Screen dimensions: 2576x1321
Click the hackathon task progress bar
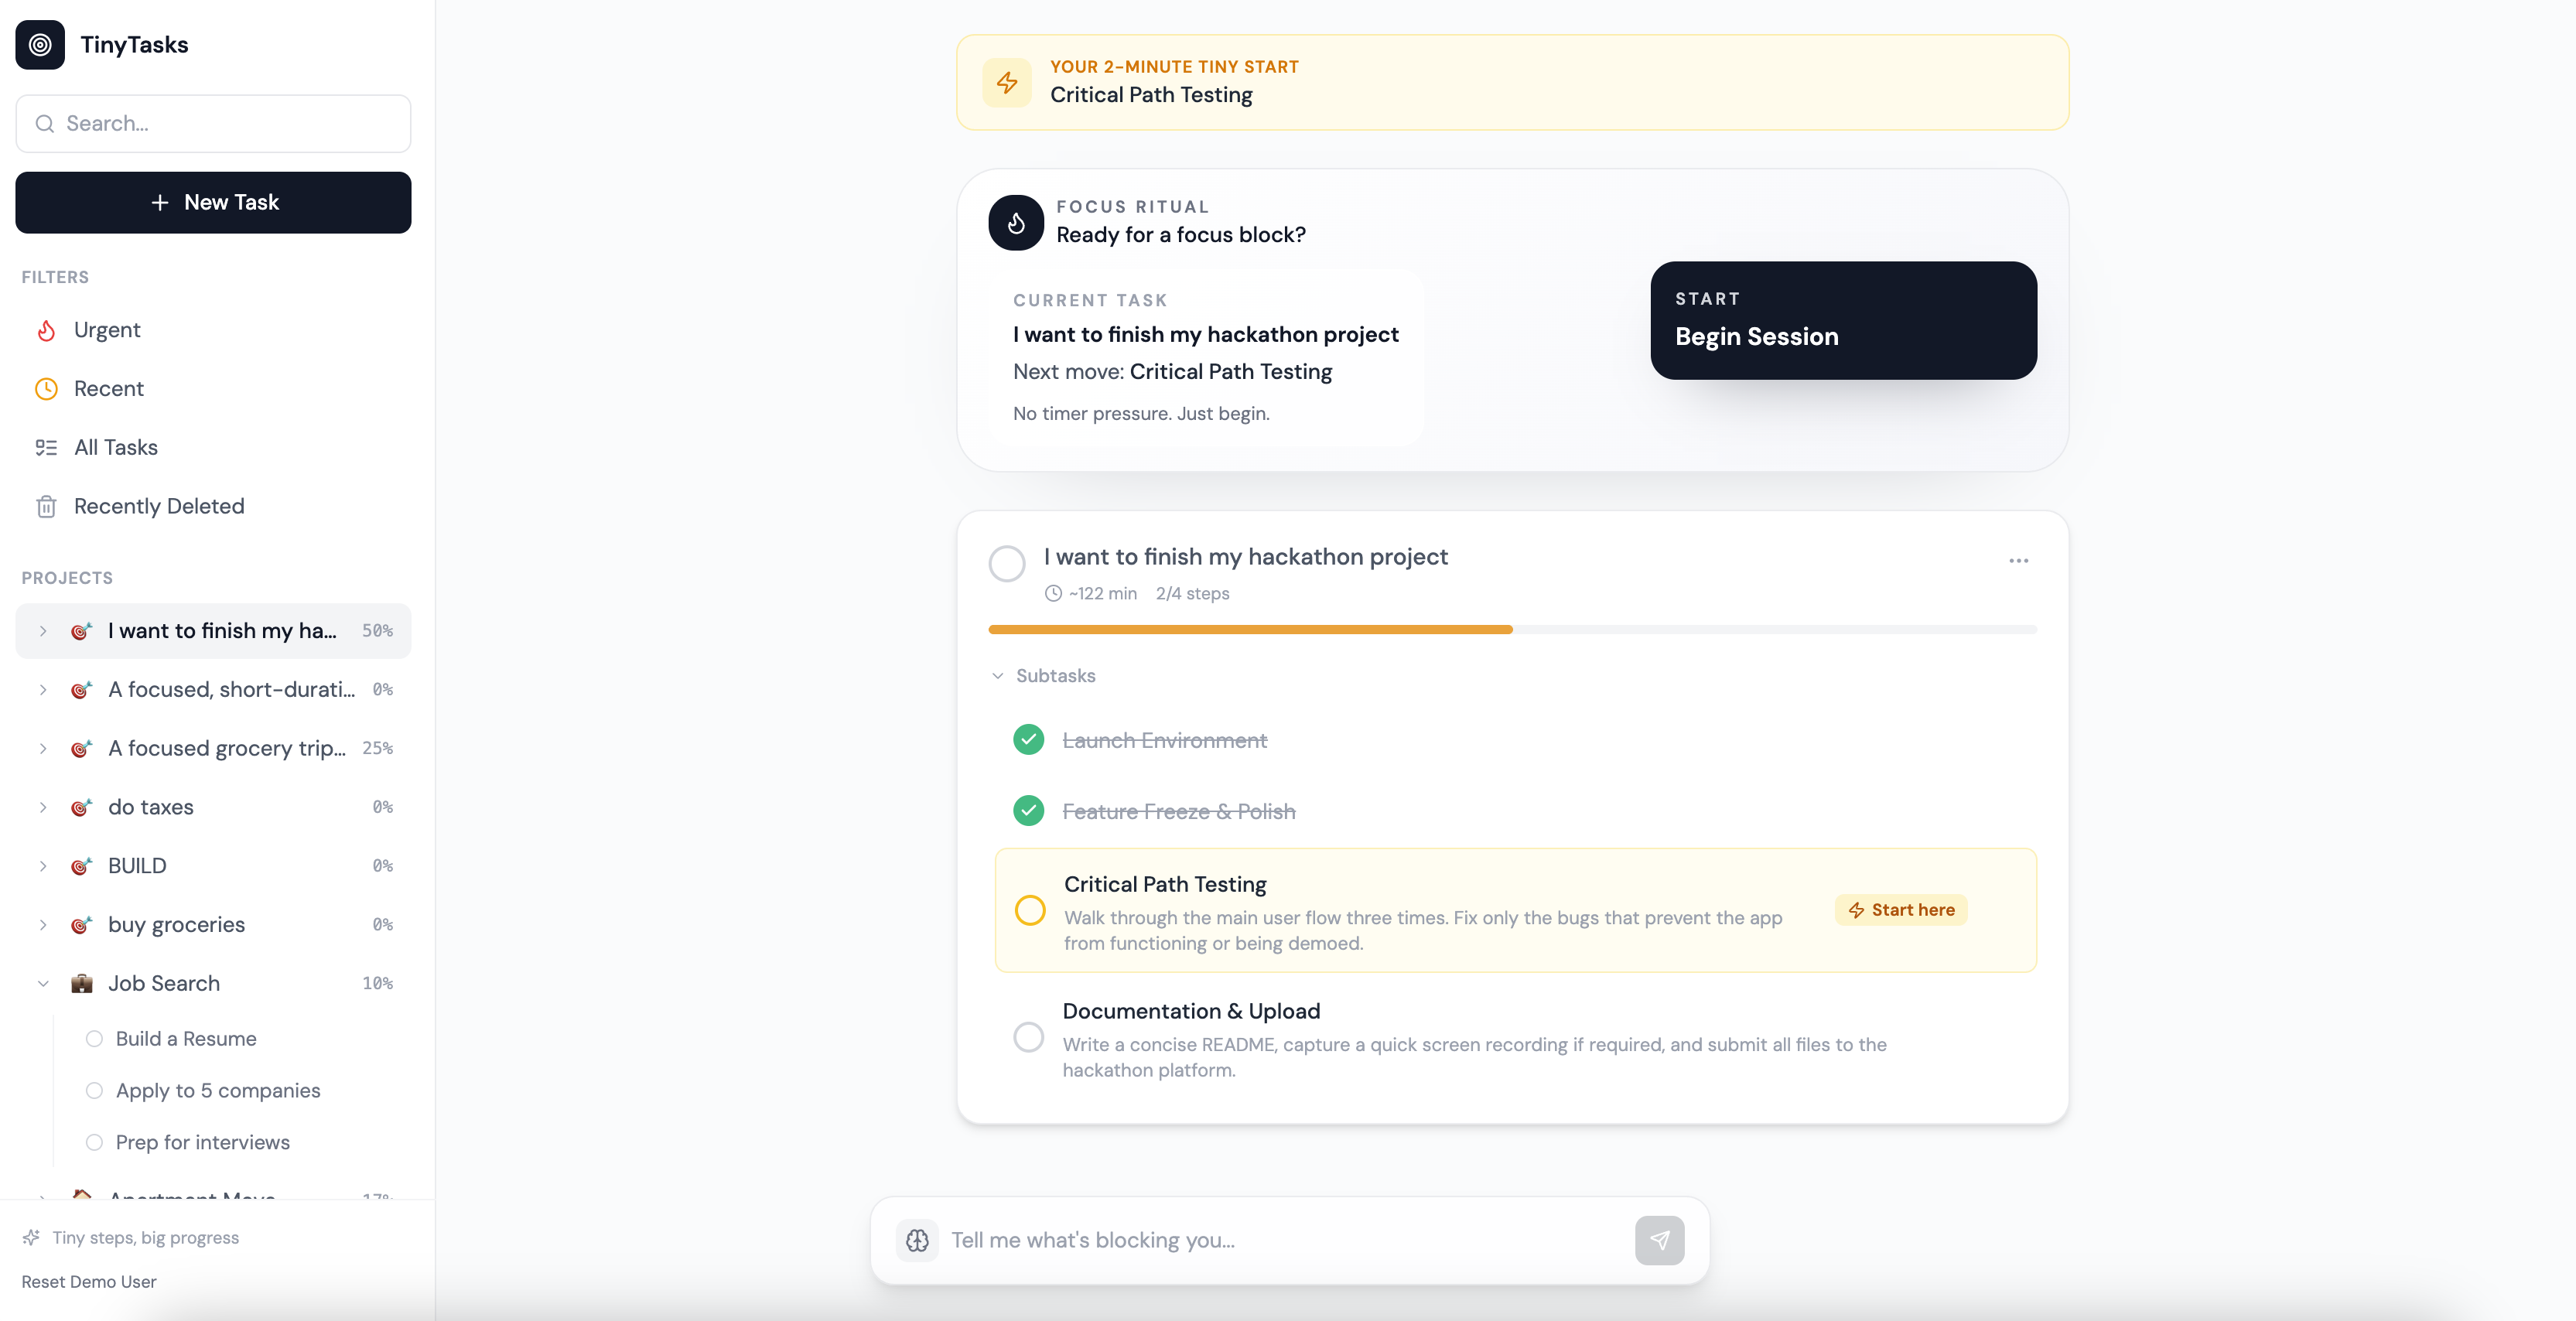pos(1512,629)
